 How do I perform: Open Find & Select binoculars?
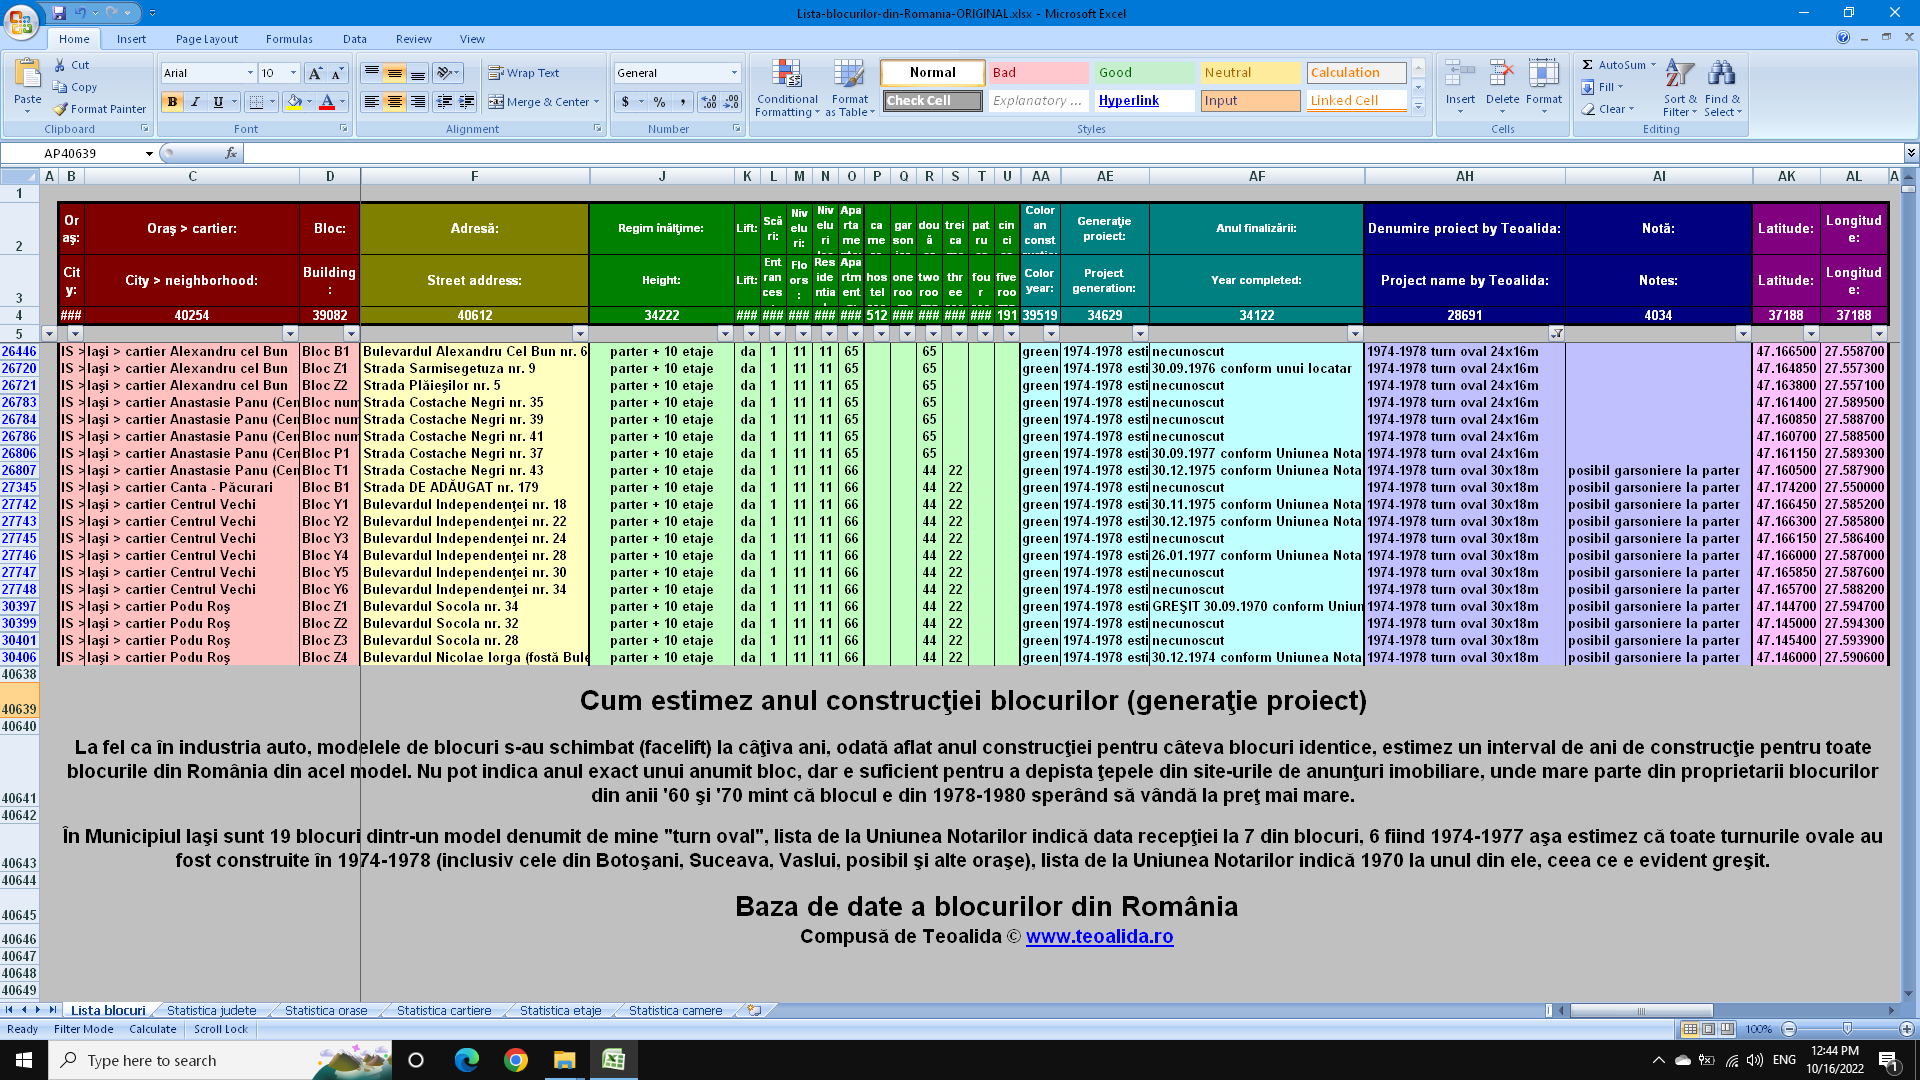tap(1722, 87)
